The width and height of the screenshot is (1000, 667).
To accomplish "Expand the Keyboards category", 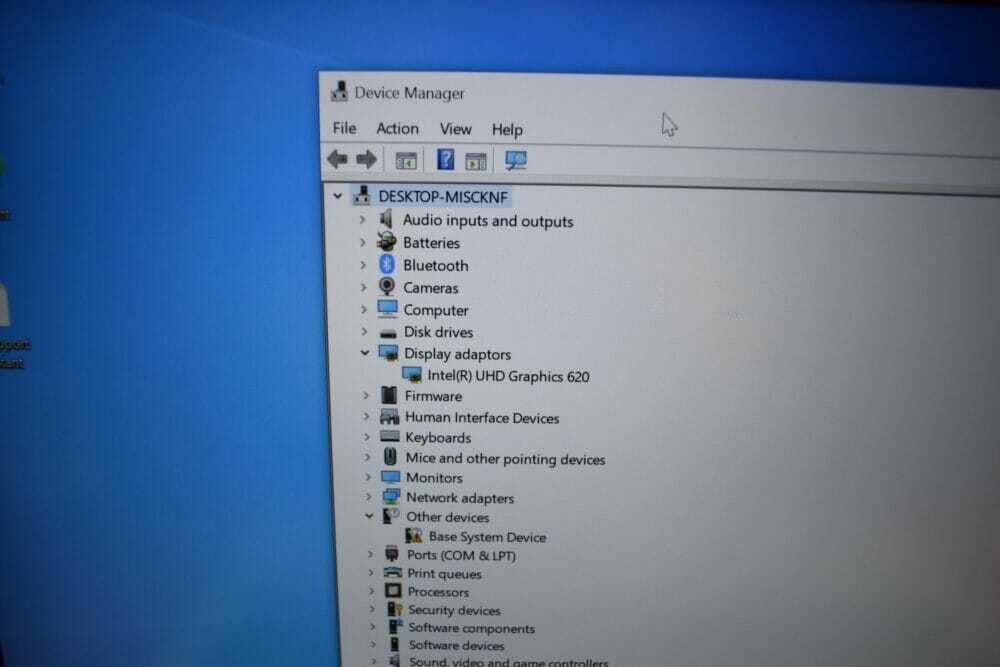I will 367,437.
